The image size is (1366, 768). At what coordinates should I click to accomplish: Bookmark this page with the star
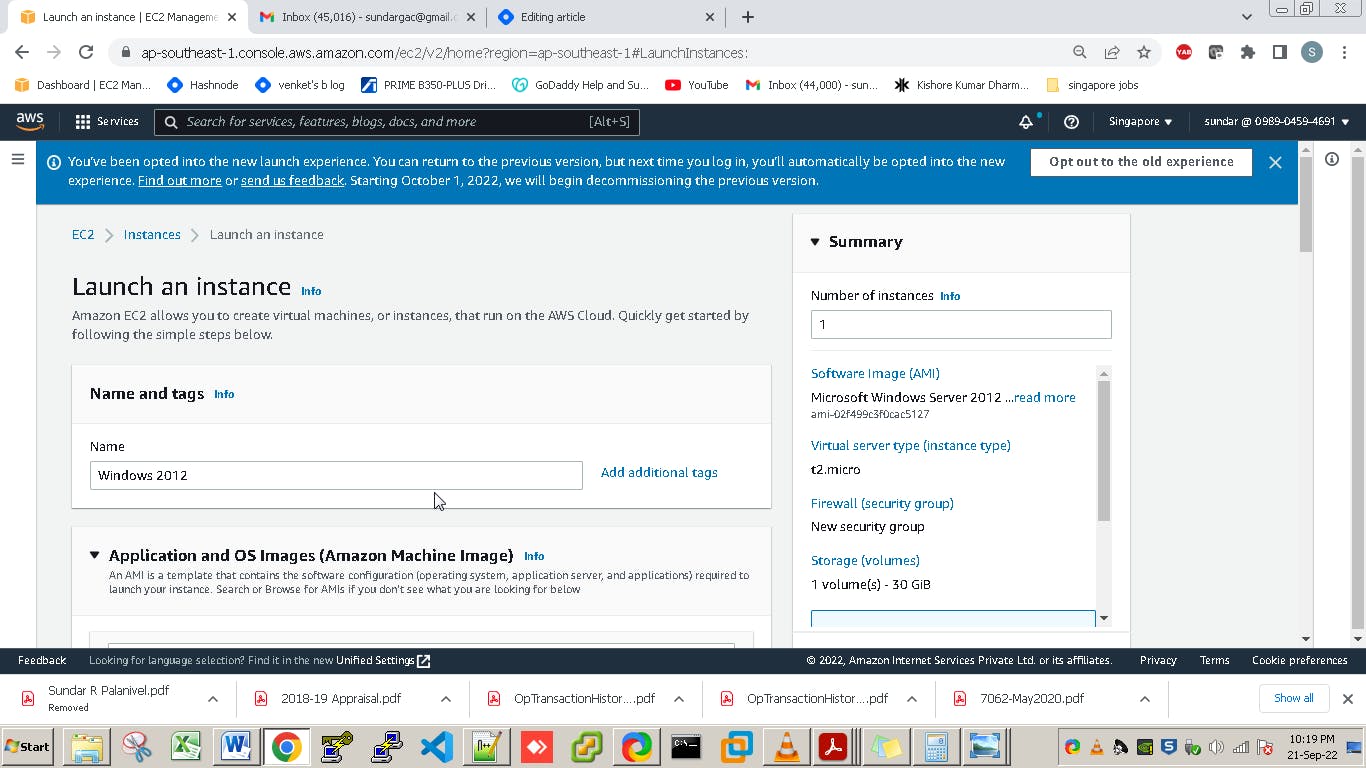click(1144, 52)
